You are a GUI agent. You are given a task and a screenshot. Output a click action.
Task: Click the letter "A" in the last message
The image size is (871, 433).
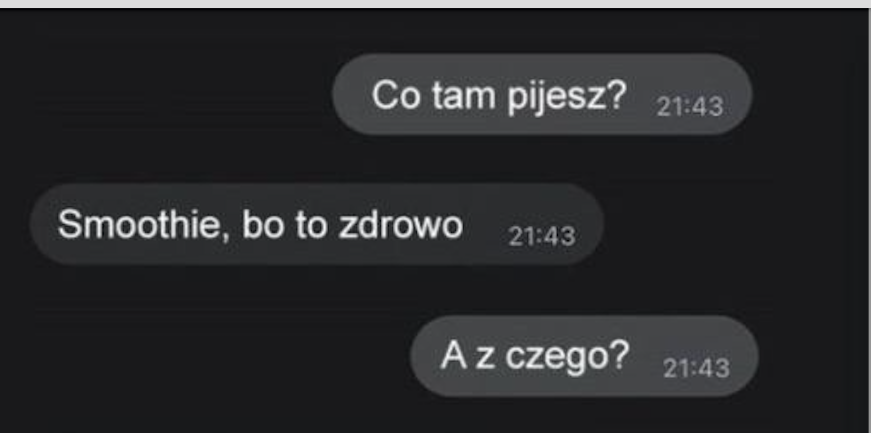tap(453, 355)
